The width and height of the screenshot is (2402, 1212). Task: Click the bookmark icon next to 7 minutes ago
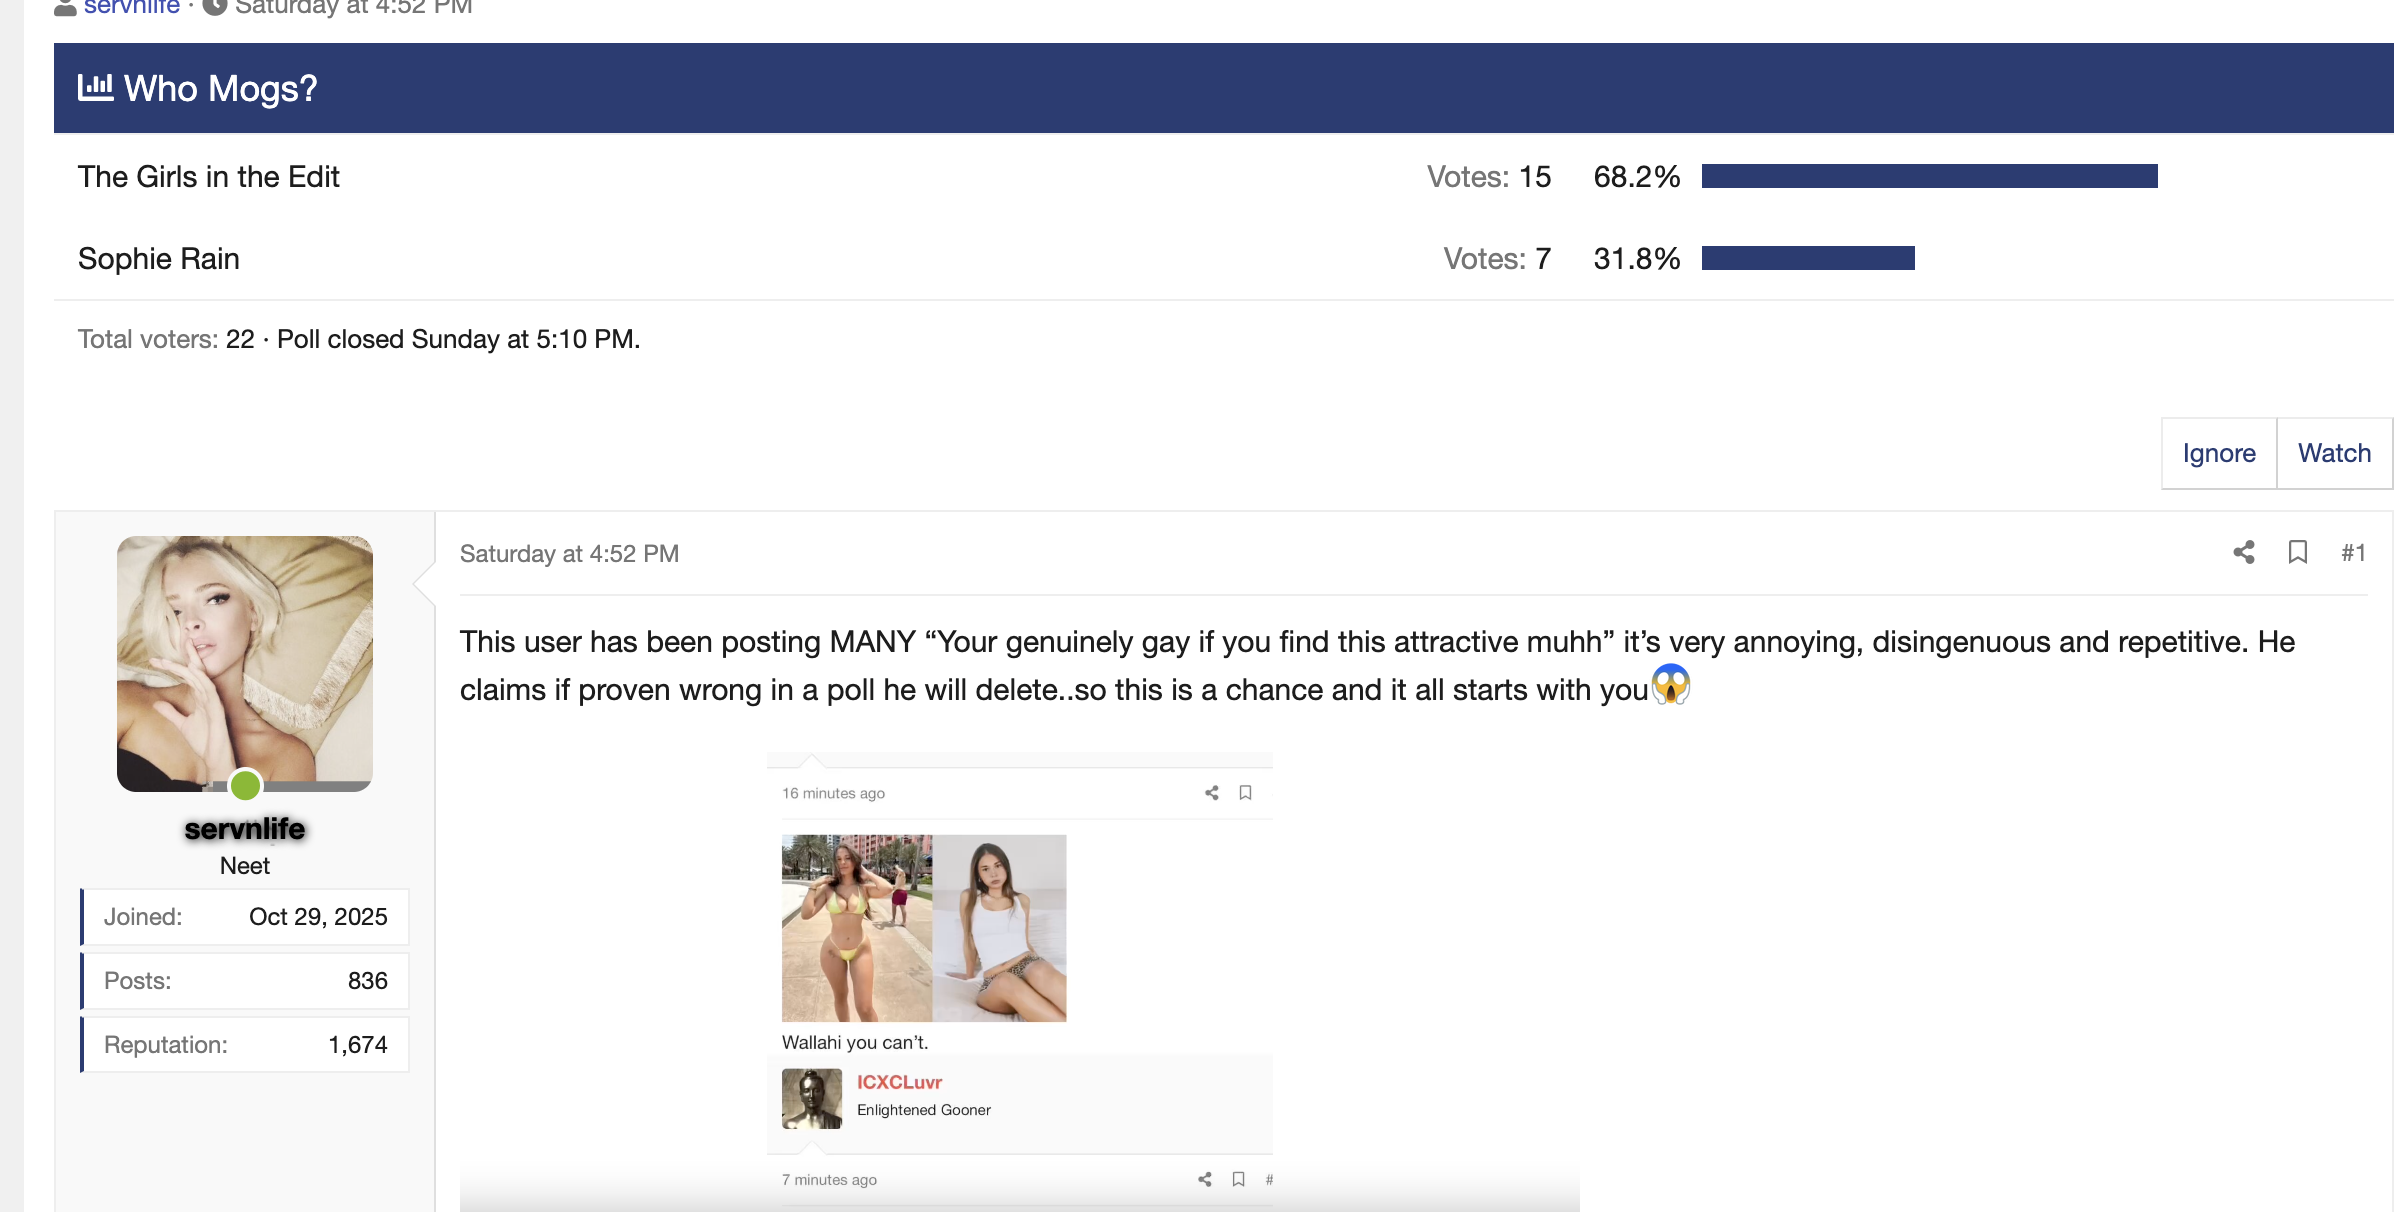pos(1238,1180)
